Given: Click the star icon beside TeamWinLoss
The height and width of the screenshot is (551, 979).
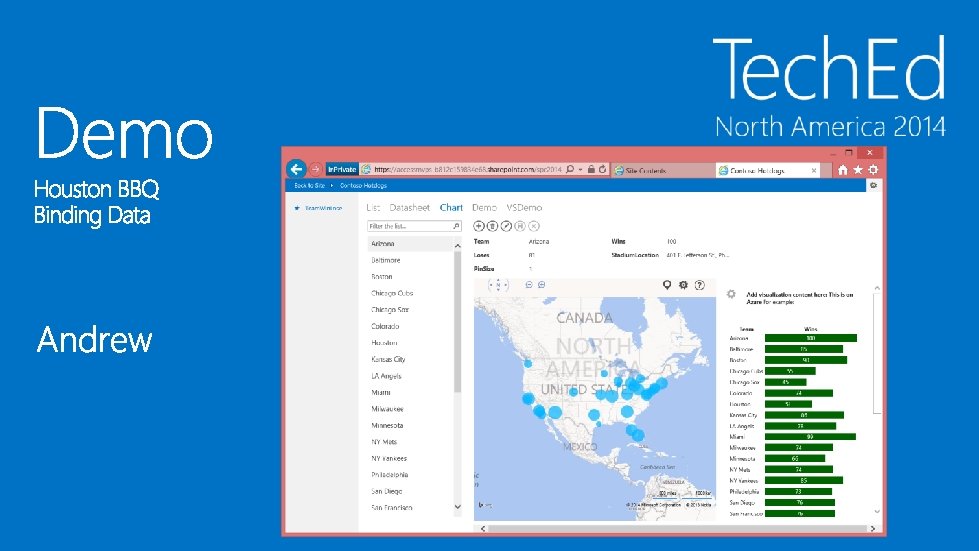Looking at the screenshot, I should [297, 208].
